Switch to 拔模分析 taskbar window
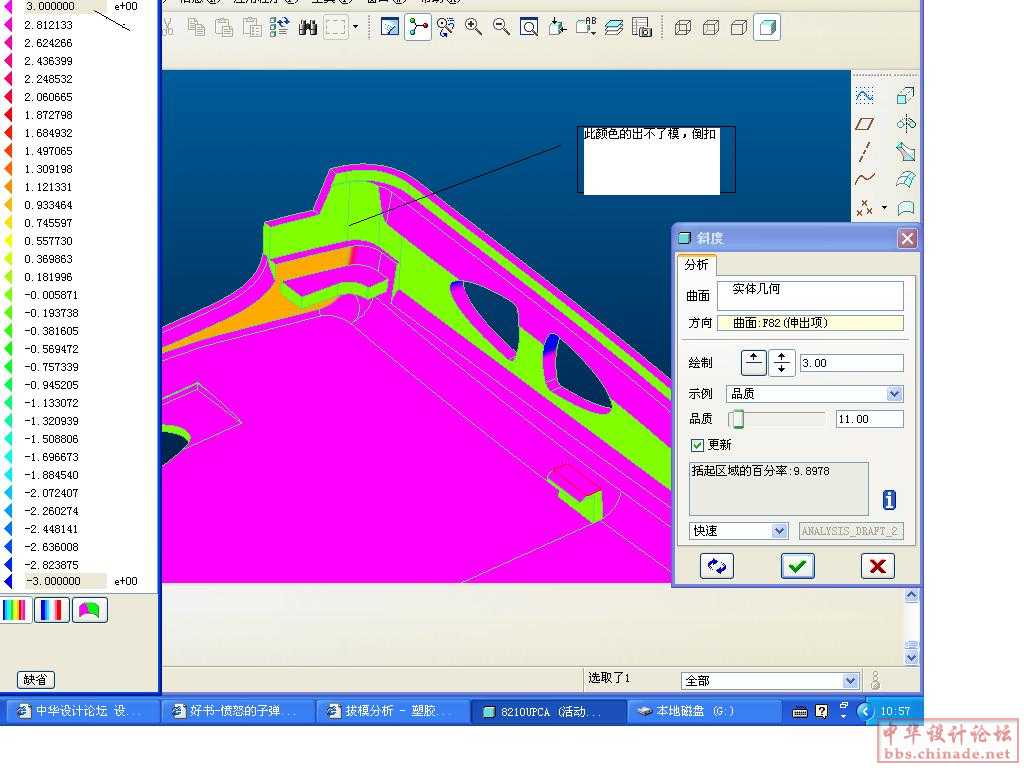 [x=390, y=711]
